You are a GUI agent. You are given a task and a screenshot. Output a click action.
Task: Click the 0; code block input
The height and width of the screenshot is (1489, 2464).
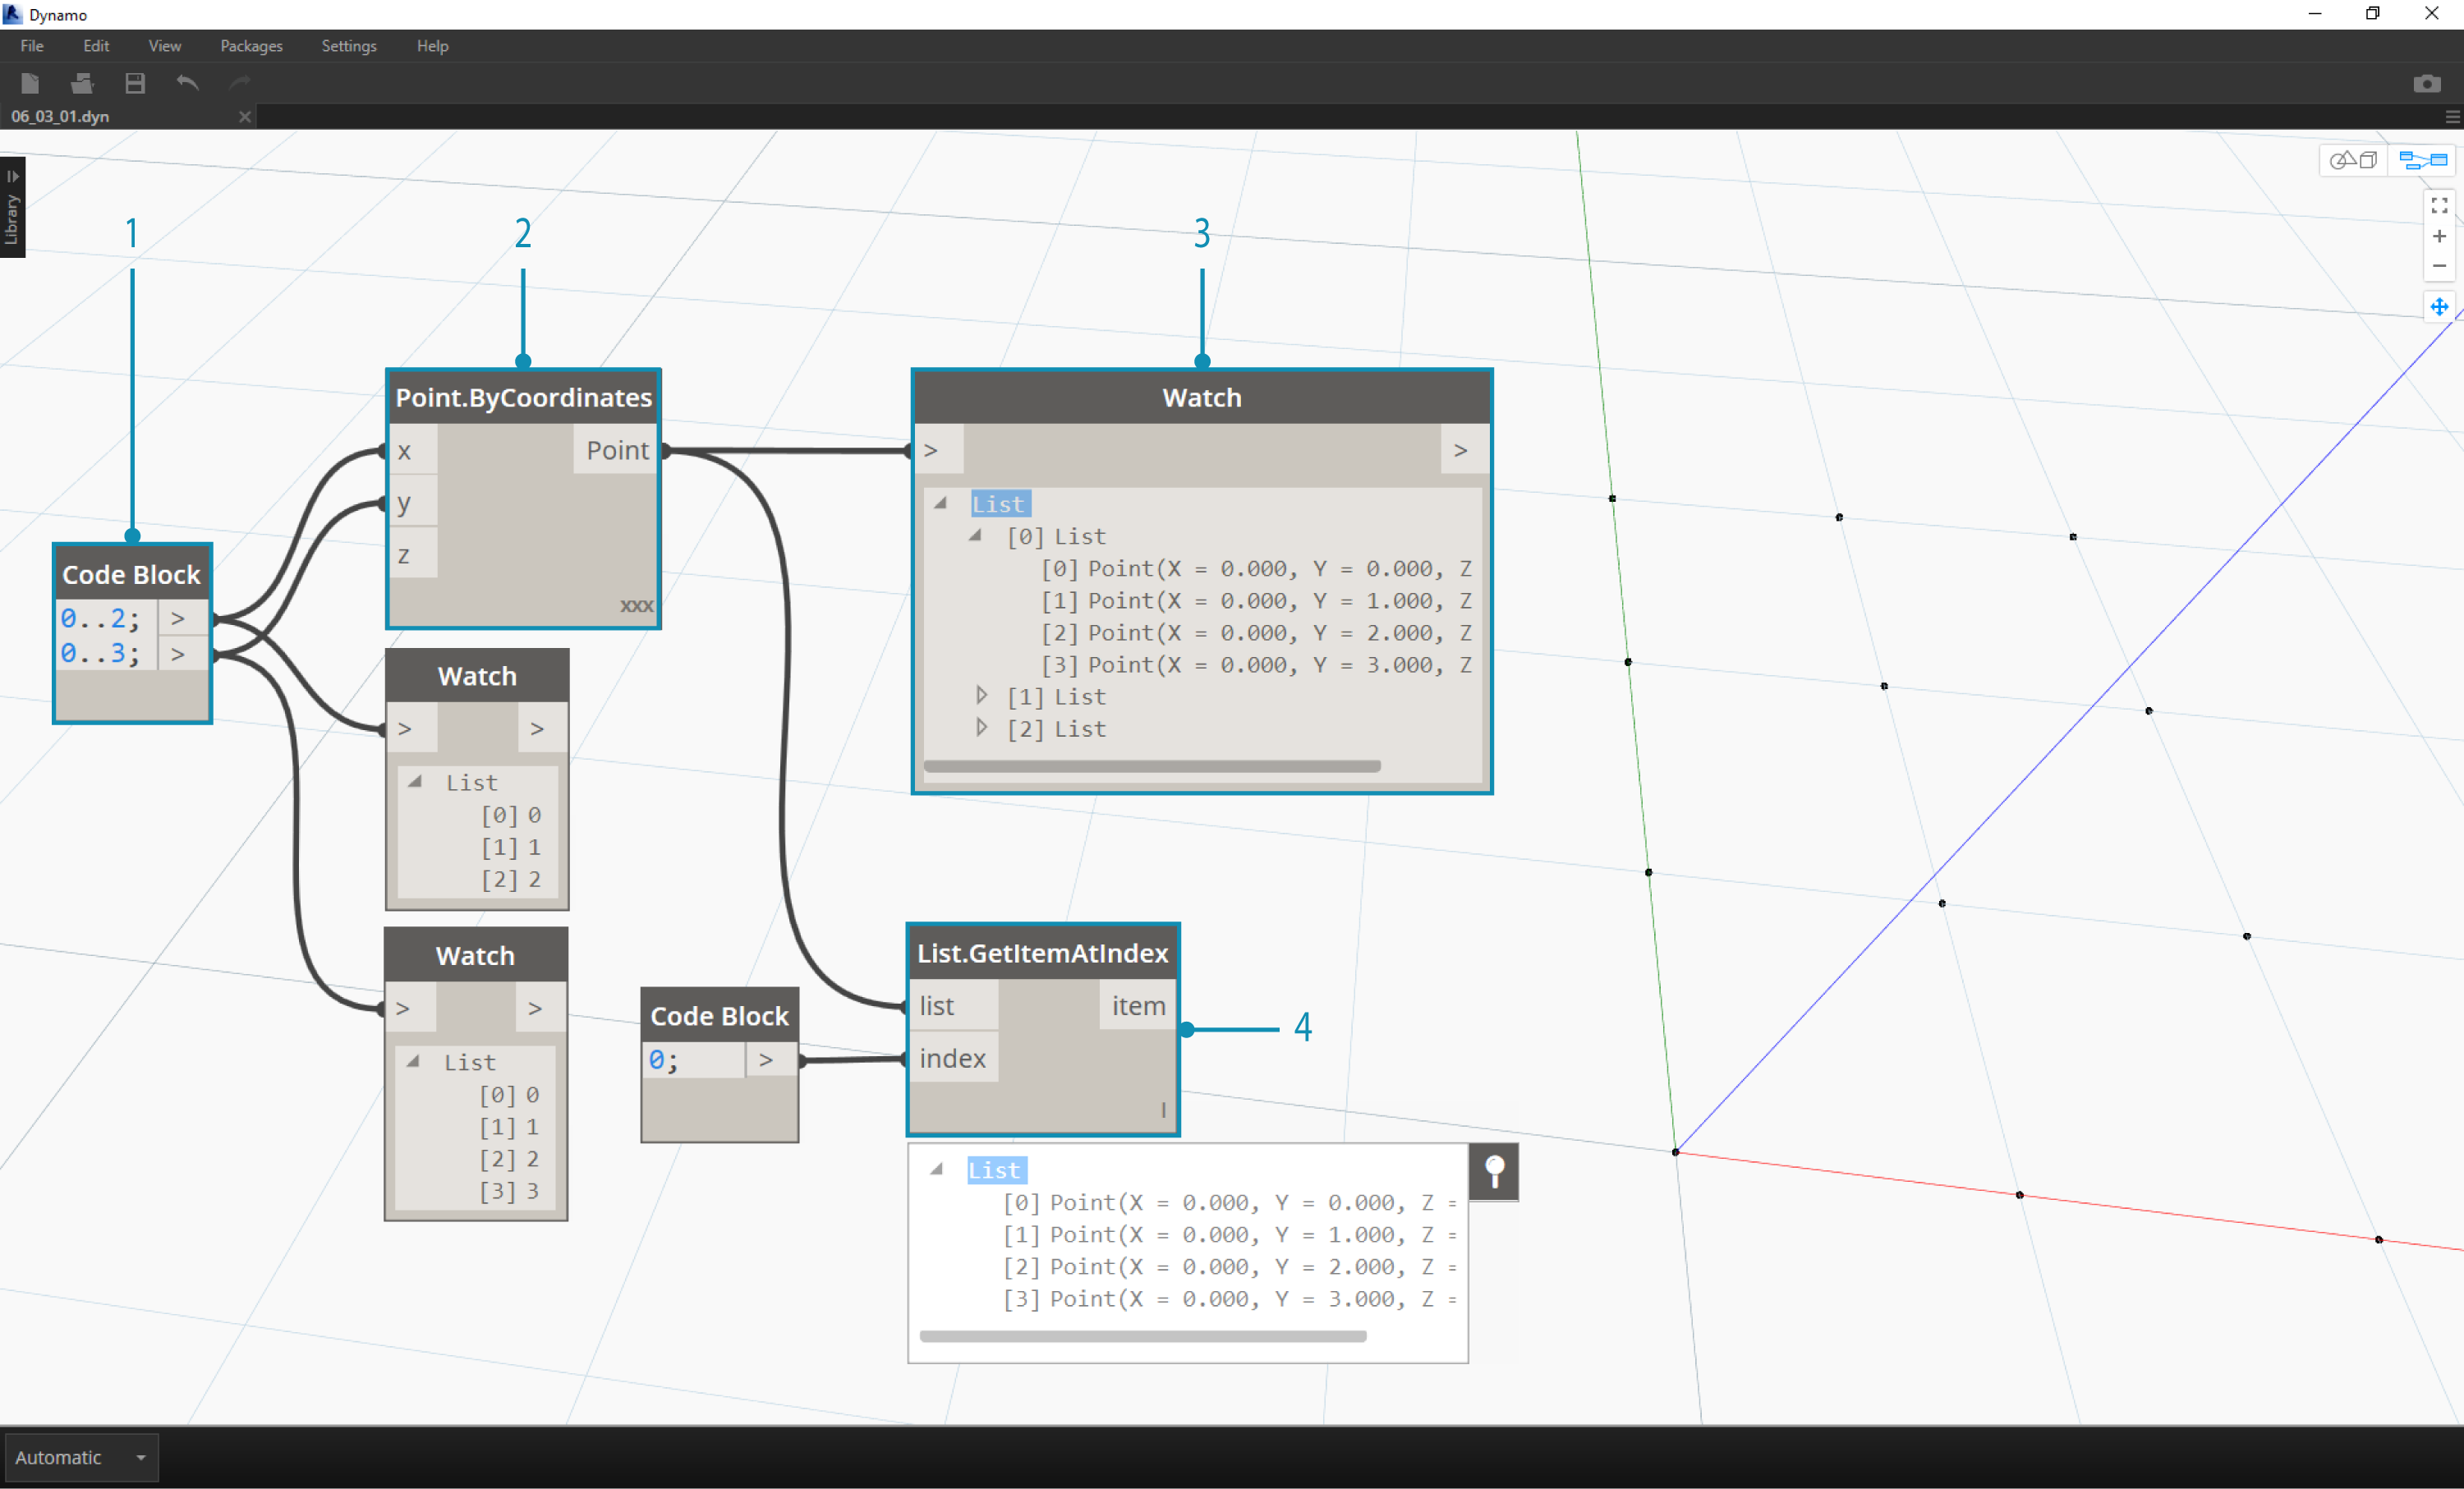[x=692, y=1059]
